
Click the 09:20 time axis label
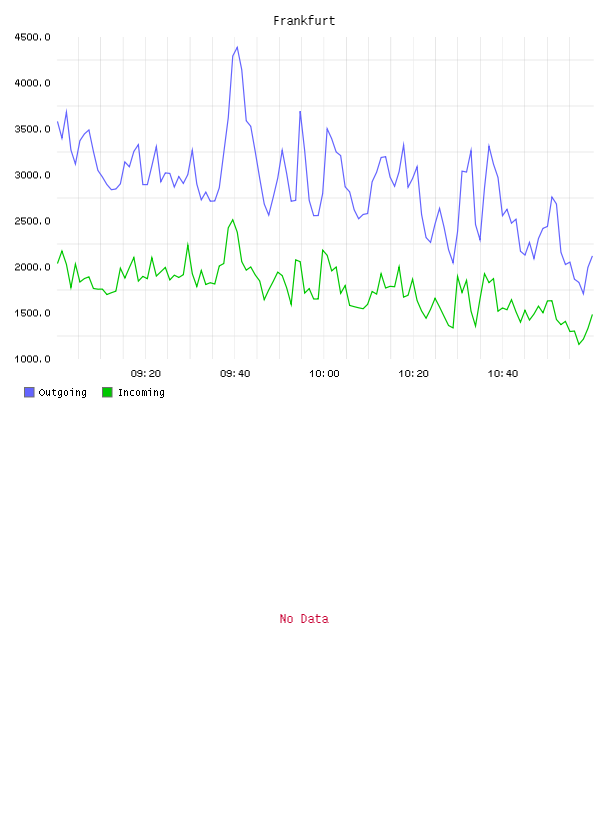click(146, 374)
